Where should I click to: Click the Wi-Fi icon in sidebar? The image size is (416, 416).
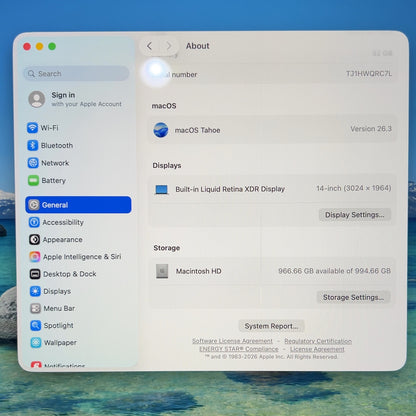pyautogui.click(x=32, y=128)
